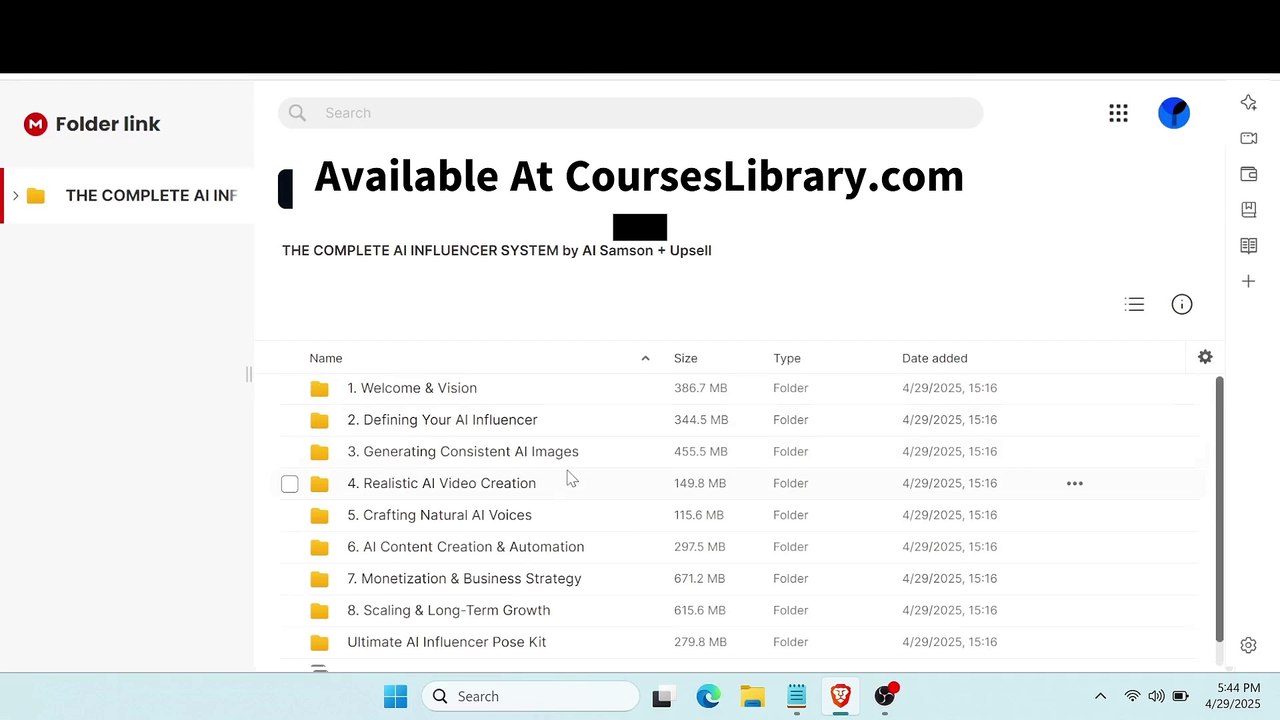Open 4. Realistic AI Video Creation folder
1280x720 pixels.
click(x=441, y=483)
